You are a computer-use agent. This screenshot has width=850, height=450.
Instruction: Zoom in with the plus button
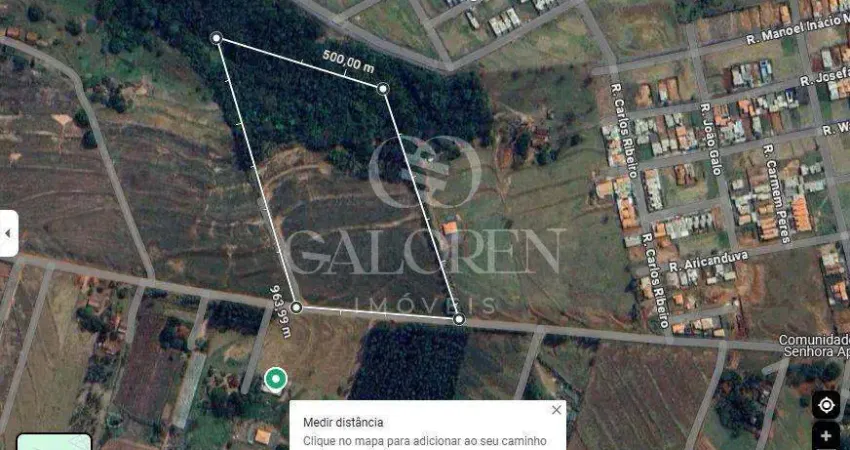coord(826,436)
